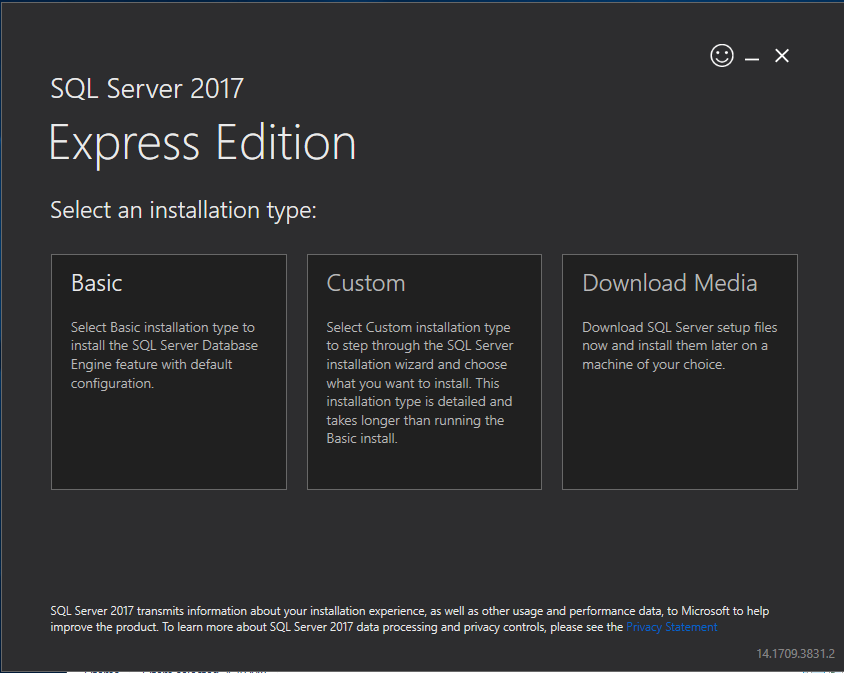Click empty area below the Basic description
Image resolution: width=844 pixels, height=673 pixels.
tap(168, 439)
